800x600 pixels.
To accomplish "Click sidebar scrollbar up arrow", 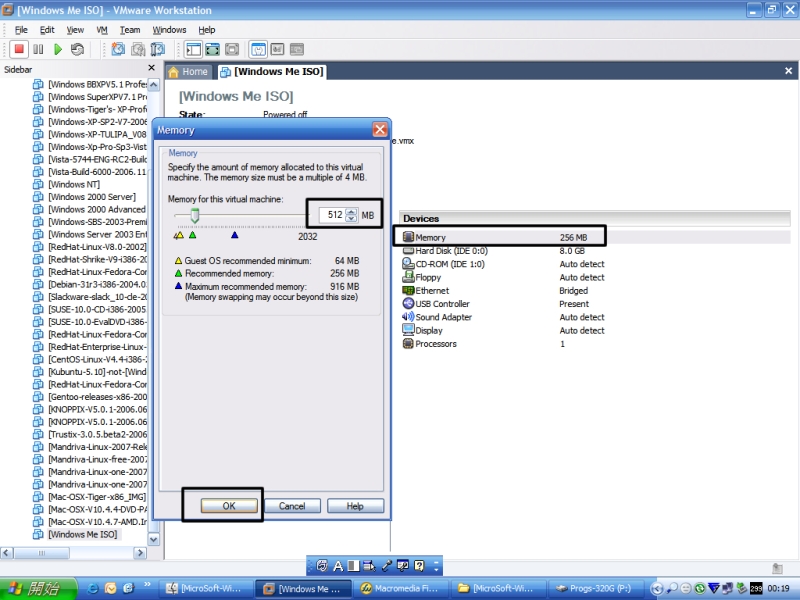I will click(154, 85).
